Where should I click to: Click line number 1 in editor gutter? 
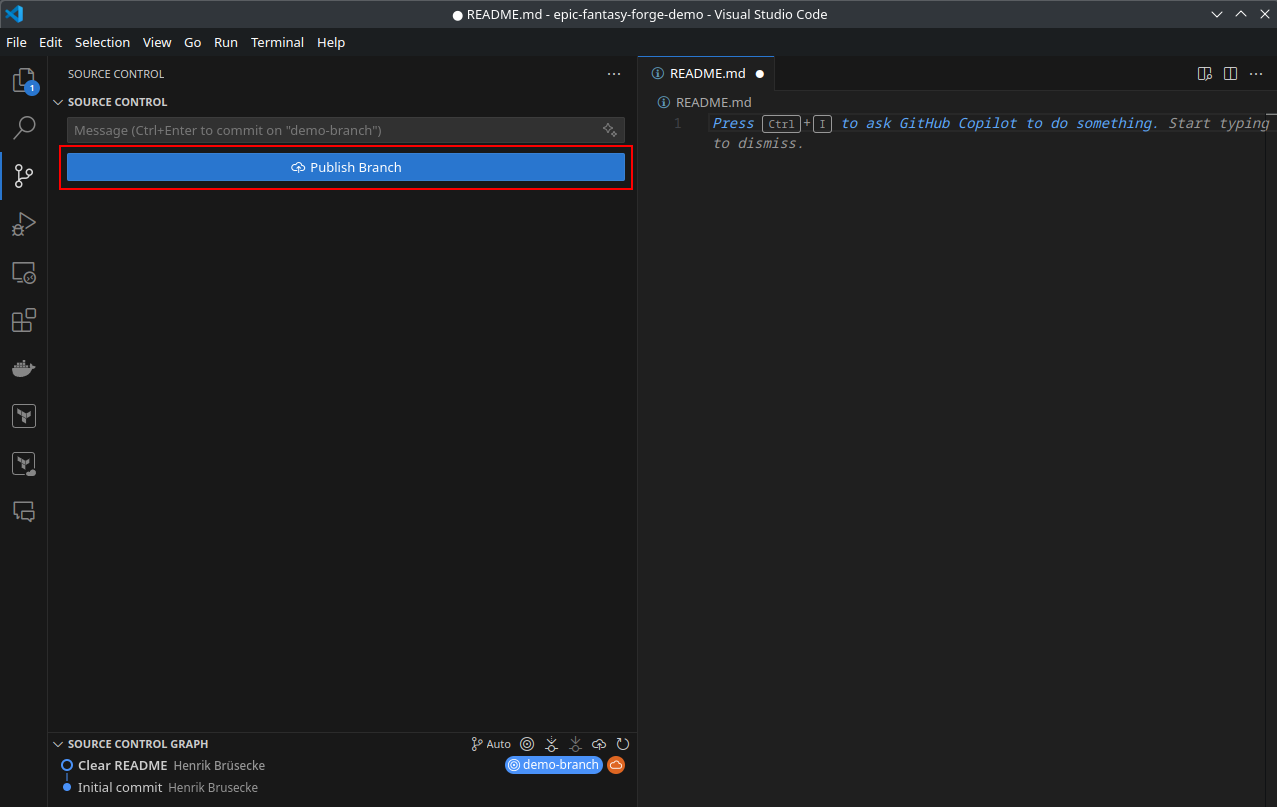click(677, 123)
